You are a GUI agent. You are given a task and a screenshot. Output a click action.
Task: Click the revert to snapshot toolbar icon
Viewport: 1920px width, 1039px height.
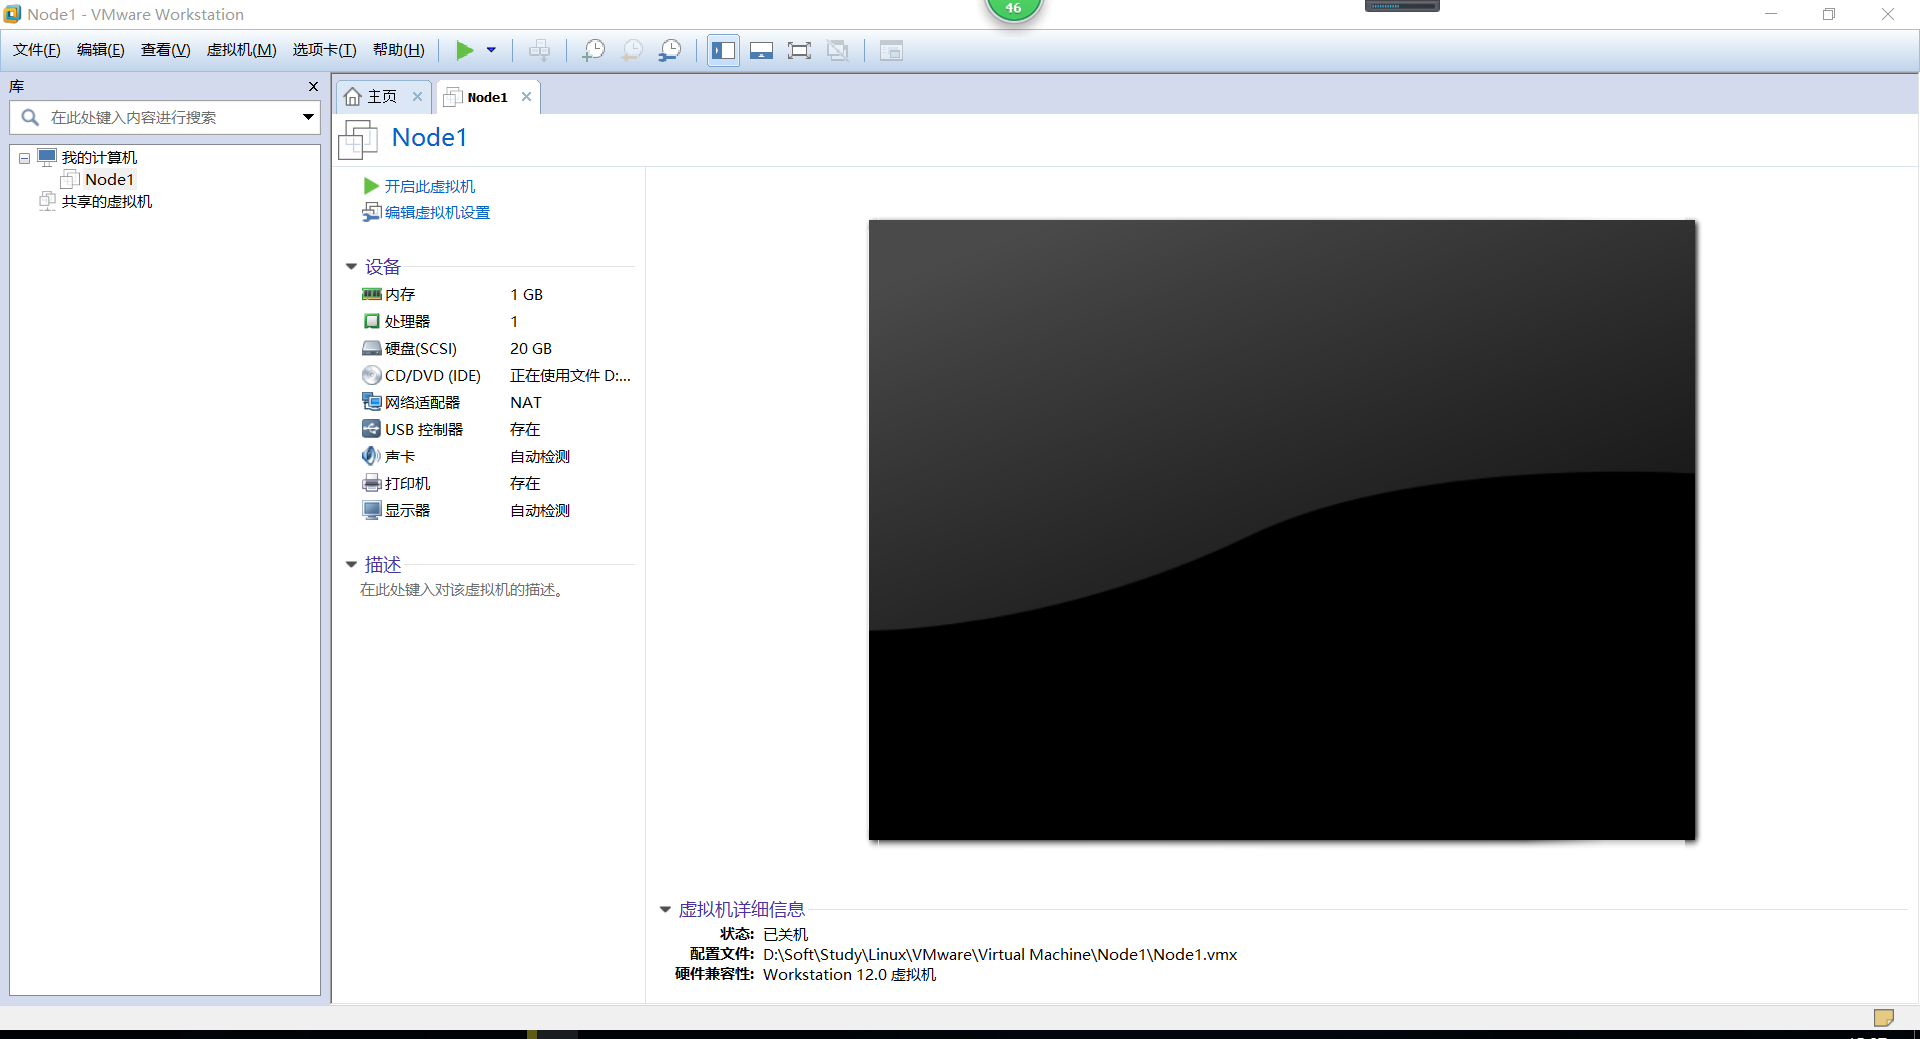click(631, 50)
